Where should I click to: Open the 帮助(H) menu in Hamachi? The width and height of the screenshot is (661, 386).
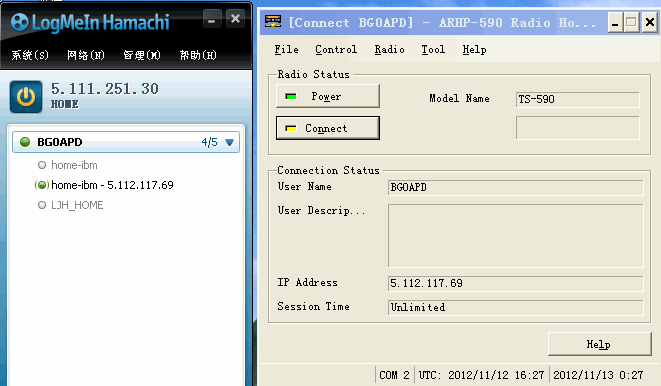(x=198, y=55)
